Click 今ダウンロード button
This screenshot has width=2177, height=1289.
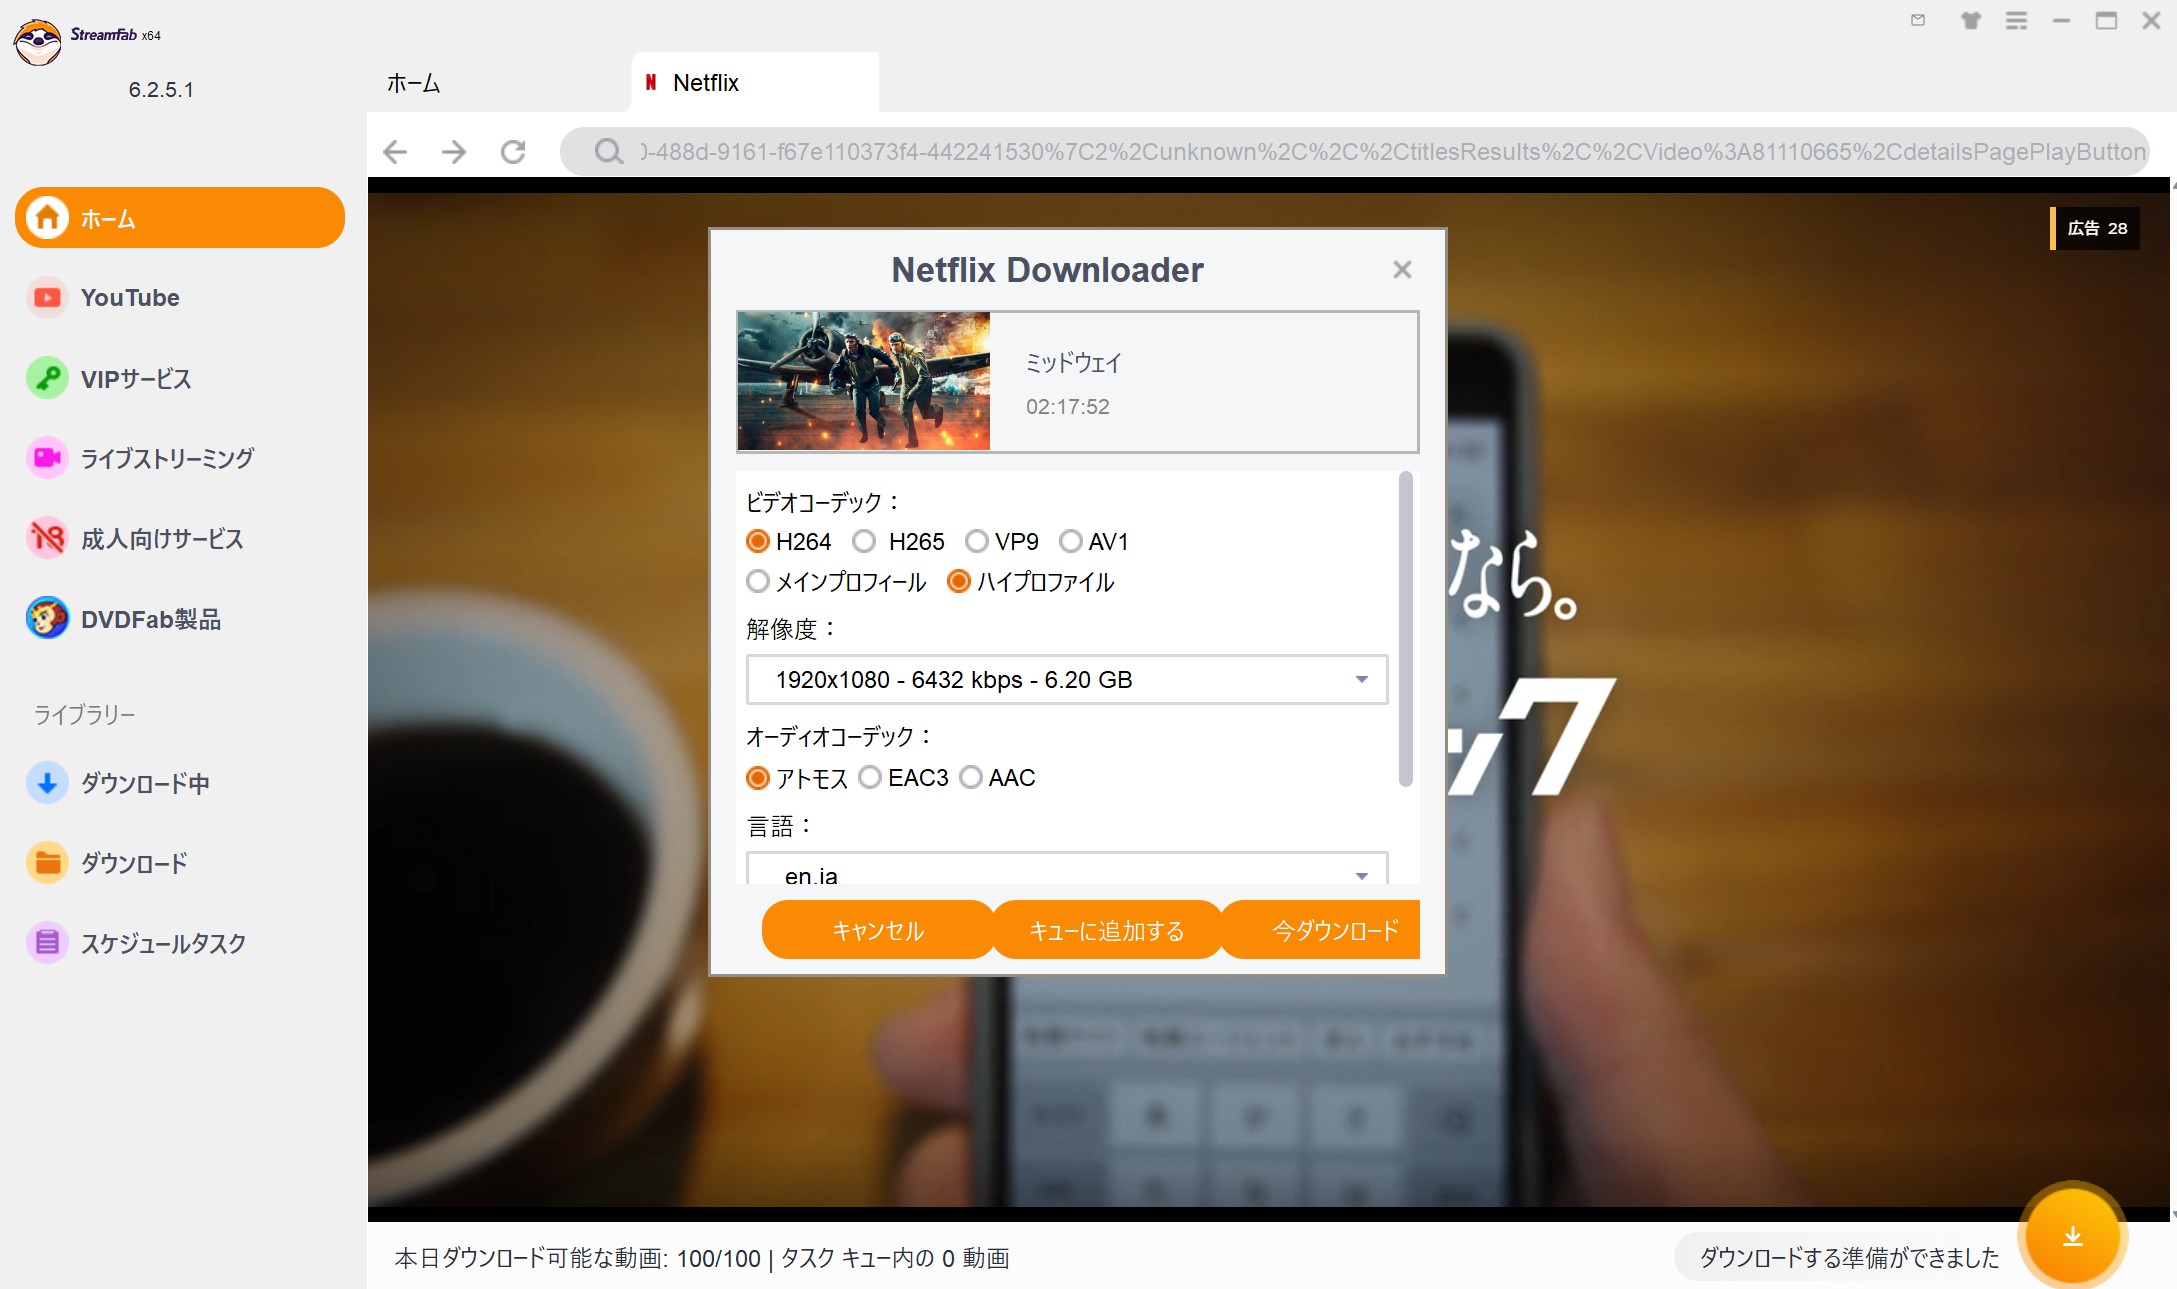click(x=1321, y=930)
